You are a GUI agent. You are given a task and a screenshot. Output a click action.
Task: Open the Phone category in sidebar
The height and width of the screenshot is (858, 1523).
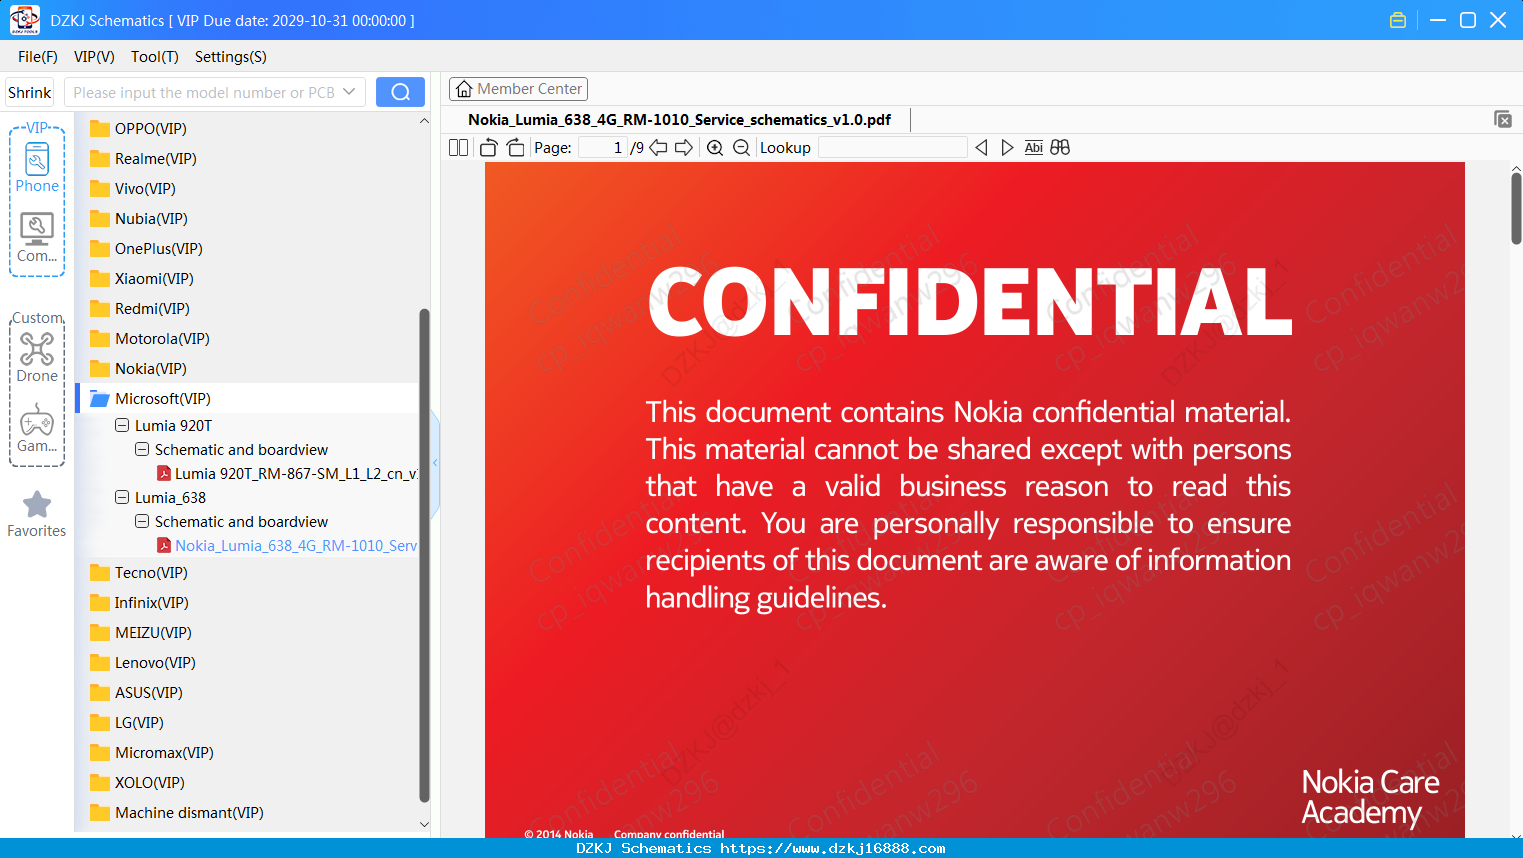[x=37, y=167]
